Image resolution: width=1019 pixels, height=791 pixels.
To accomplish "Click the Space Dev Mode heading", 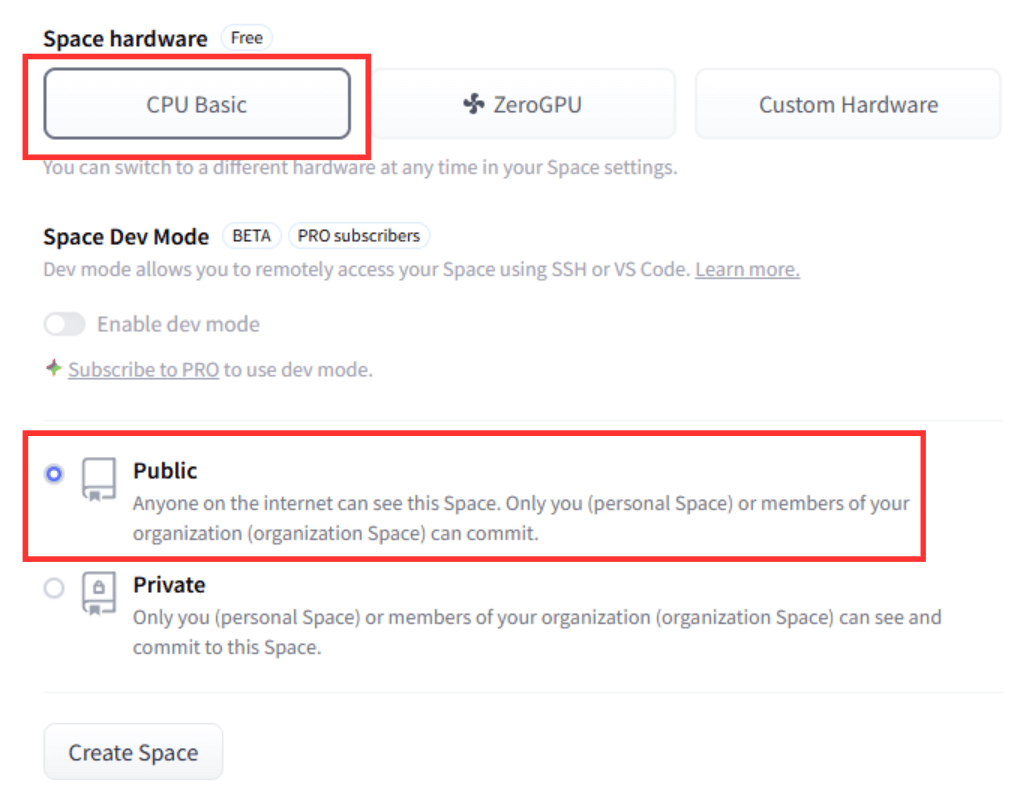I will click(x=126, y=237).
